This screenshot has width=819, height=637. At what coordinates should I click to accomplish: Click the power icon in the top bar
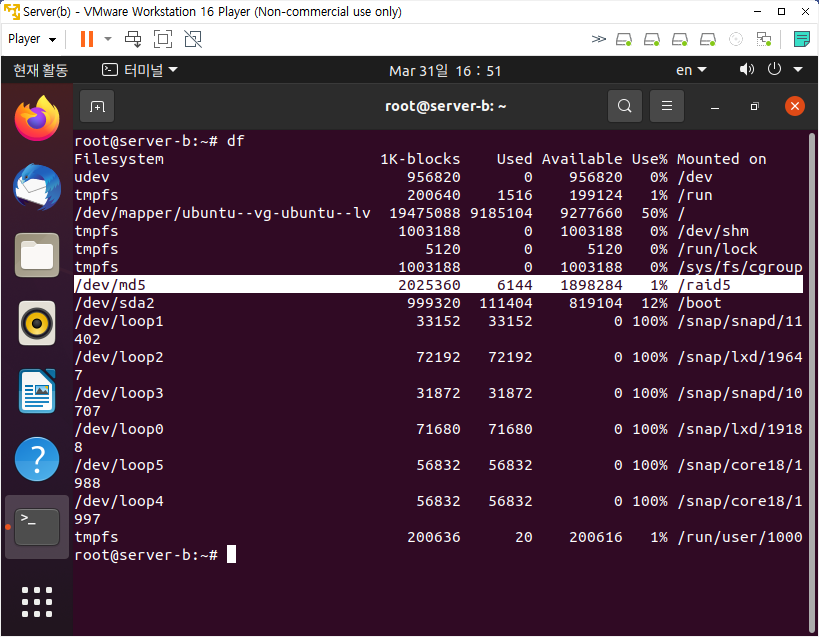pyautogui.click(x=774, y=69)
